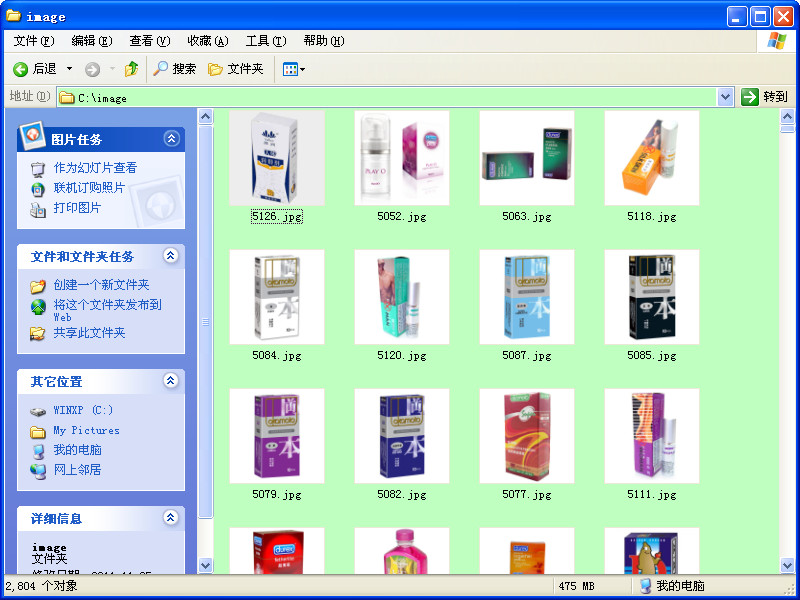Click the 打印图片 link
Viewport: 800px width, 600px height.
coord(77,208)
